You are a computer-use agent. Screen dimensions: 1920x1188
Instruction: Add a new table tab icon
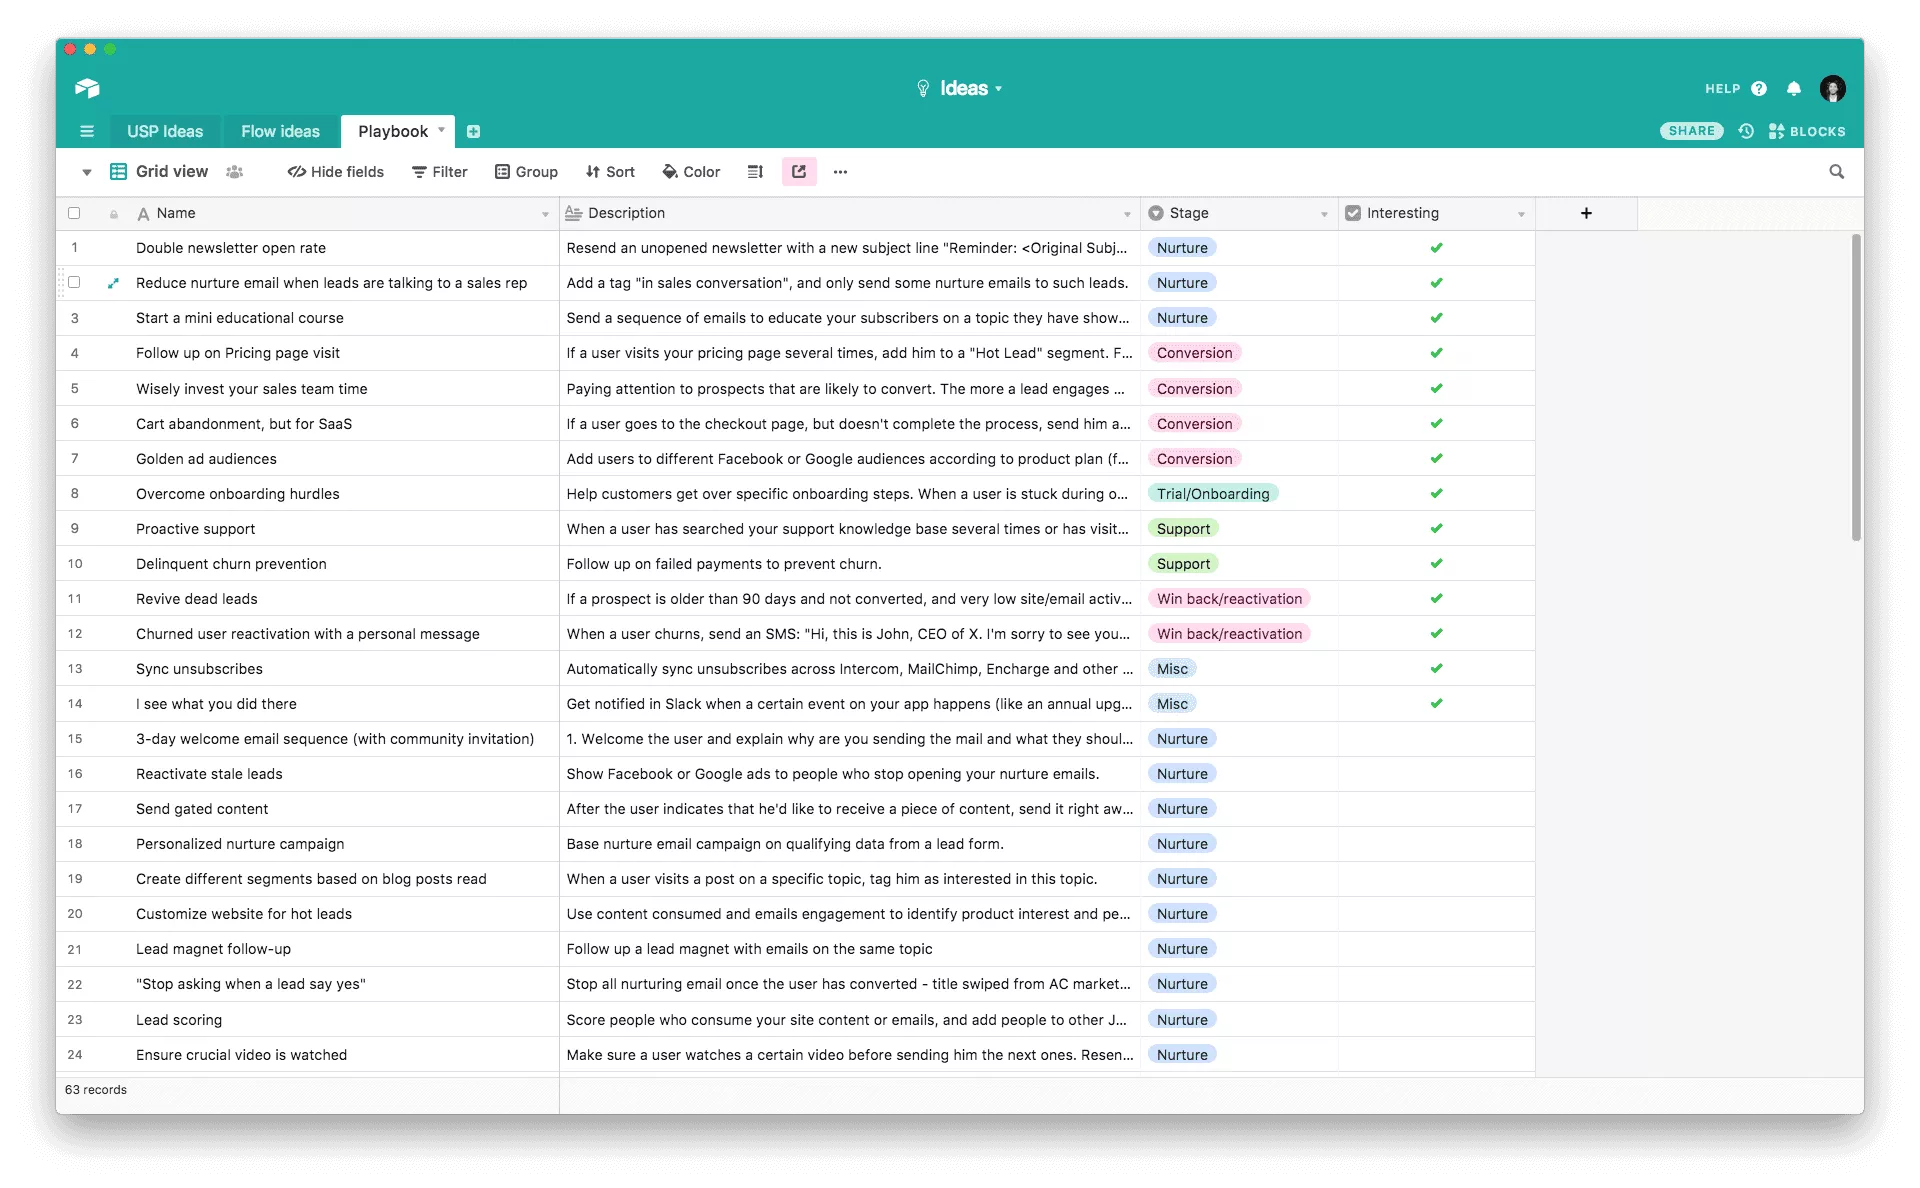pyautogui.click(x=473, y=131)
